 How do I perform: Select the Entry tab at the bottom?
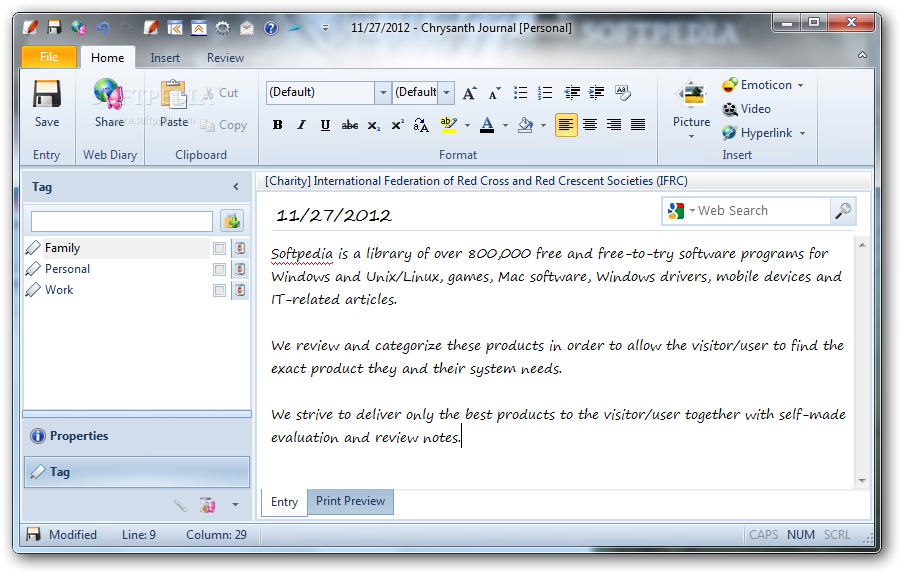[x=284, y=502]
